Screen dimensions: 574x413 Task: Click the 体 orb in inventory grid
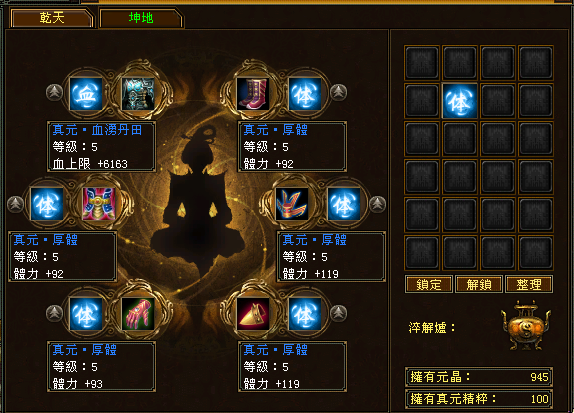pyautogui.click(x=460, y=101)
